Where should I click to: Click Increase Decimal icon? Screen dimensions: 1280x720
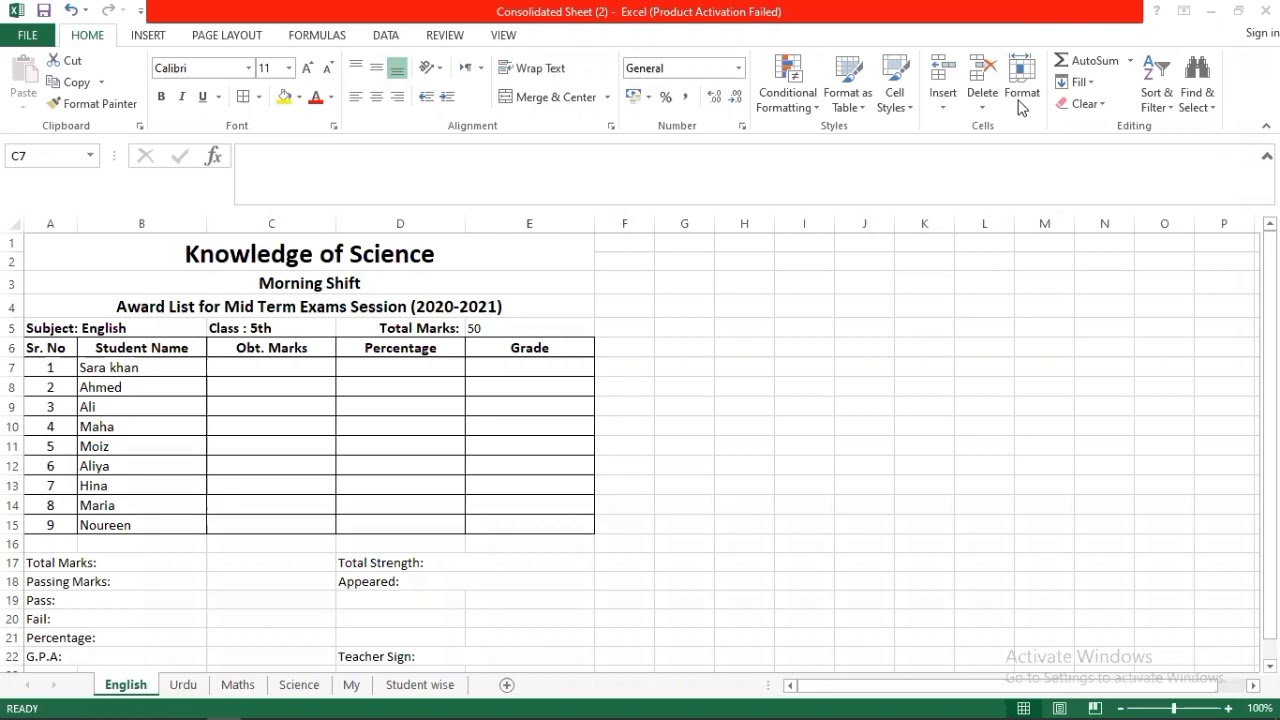click(x=714, y=97)
